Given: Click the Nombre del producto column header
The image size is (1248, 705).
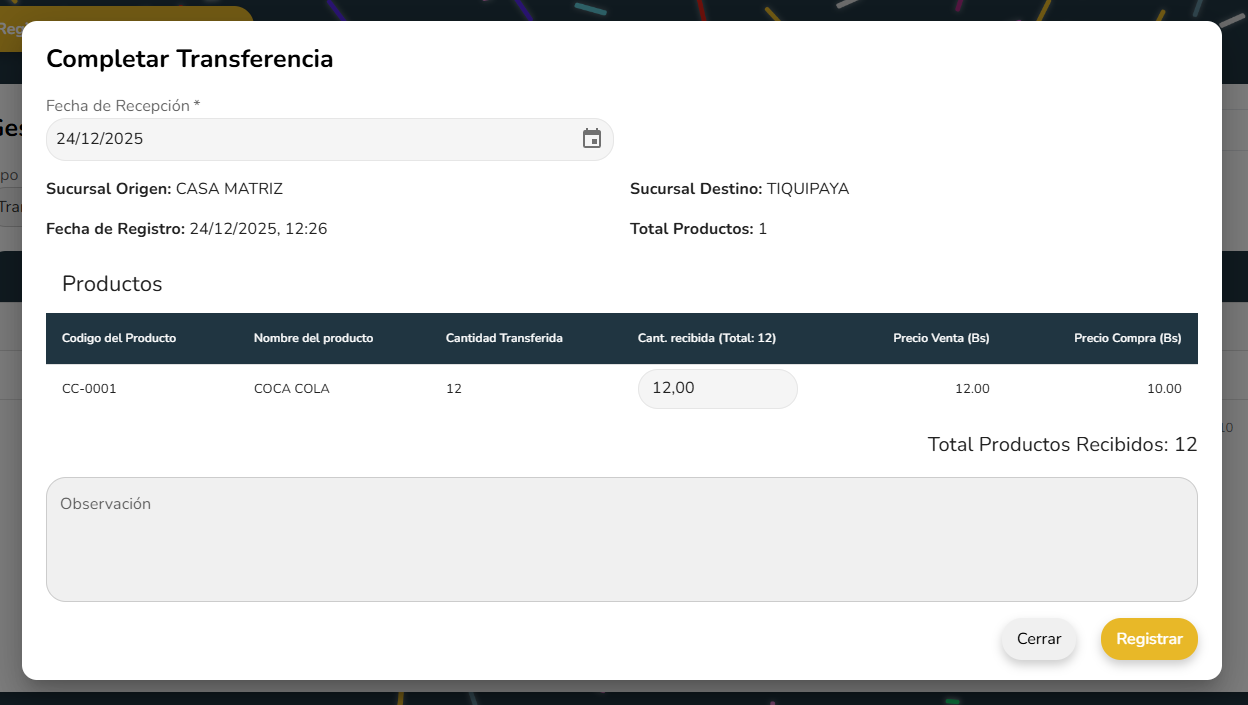Looking at the screenshot, I should click(313, 338).
